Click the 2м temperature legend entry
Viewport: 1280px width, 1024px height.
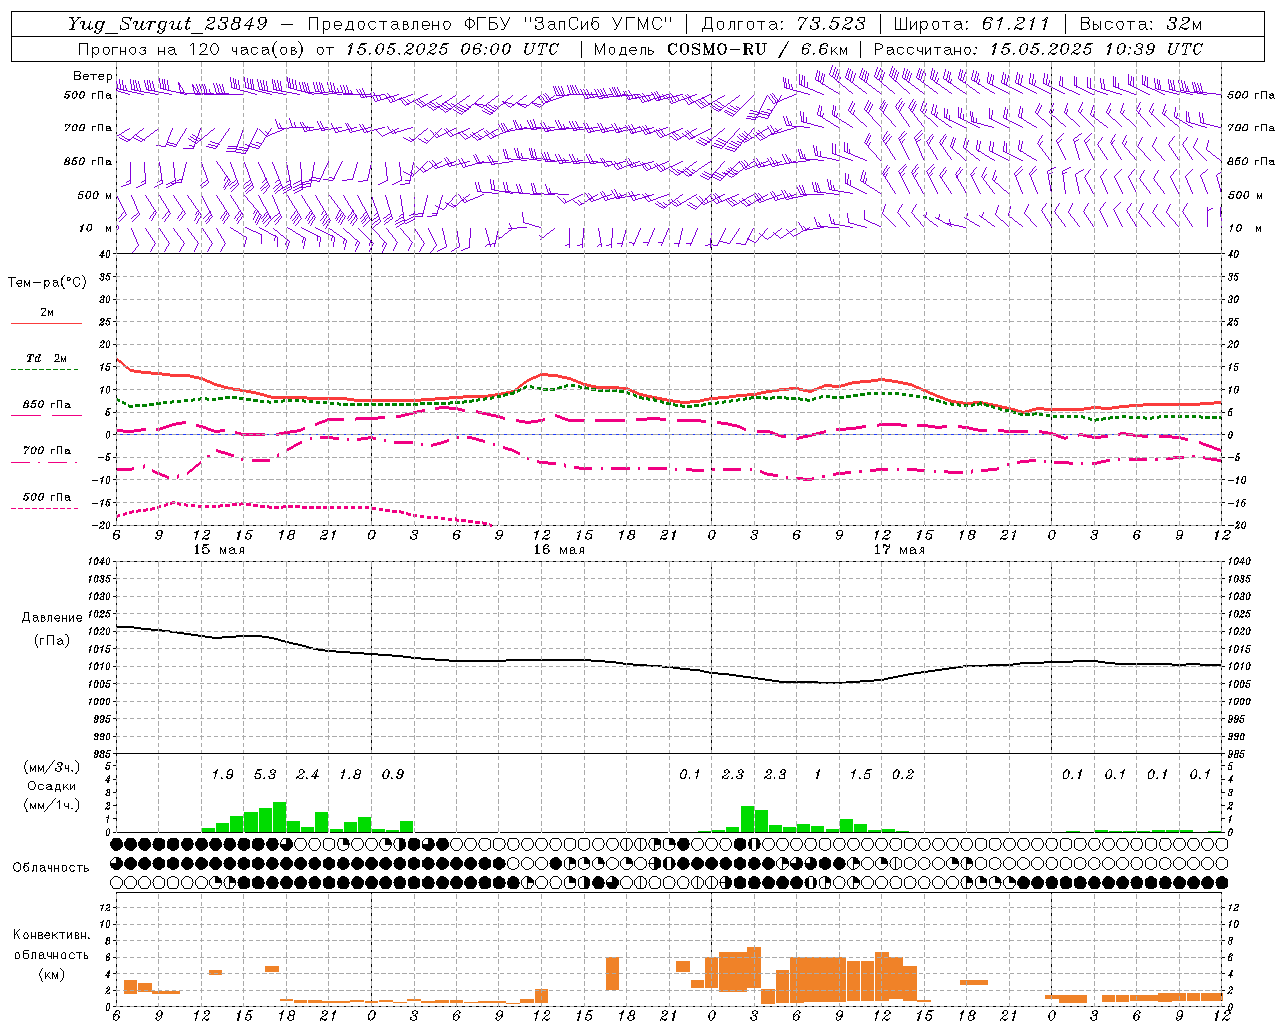coord(47,313)
